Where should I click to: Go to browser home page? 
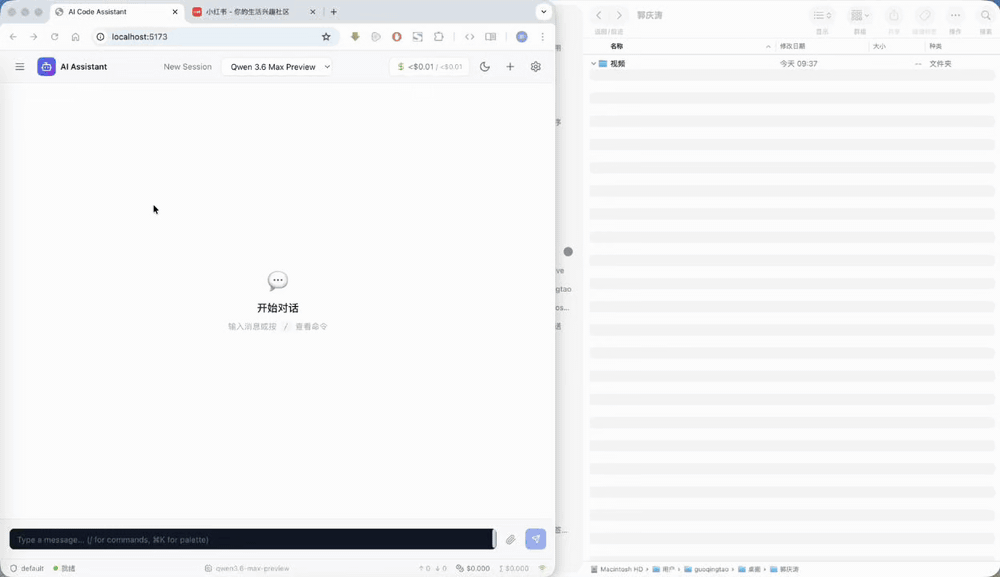pyautogui.click(x=75, y=37)
